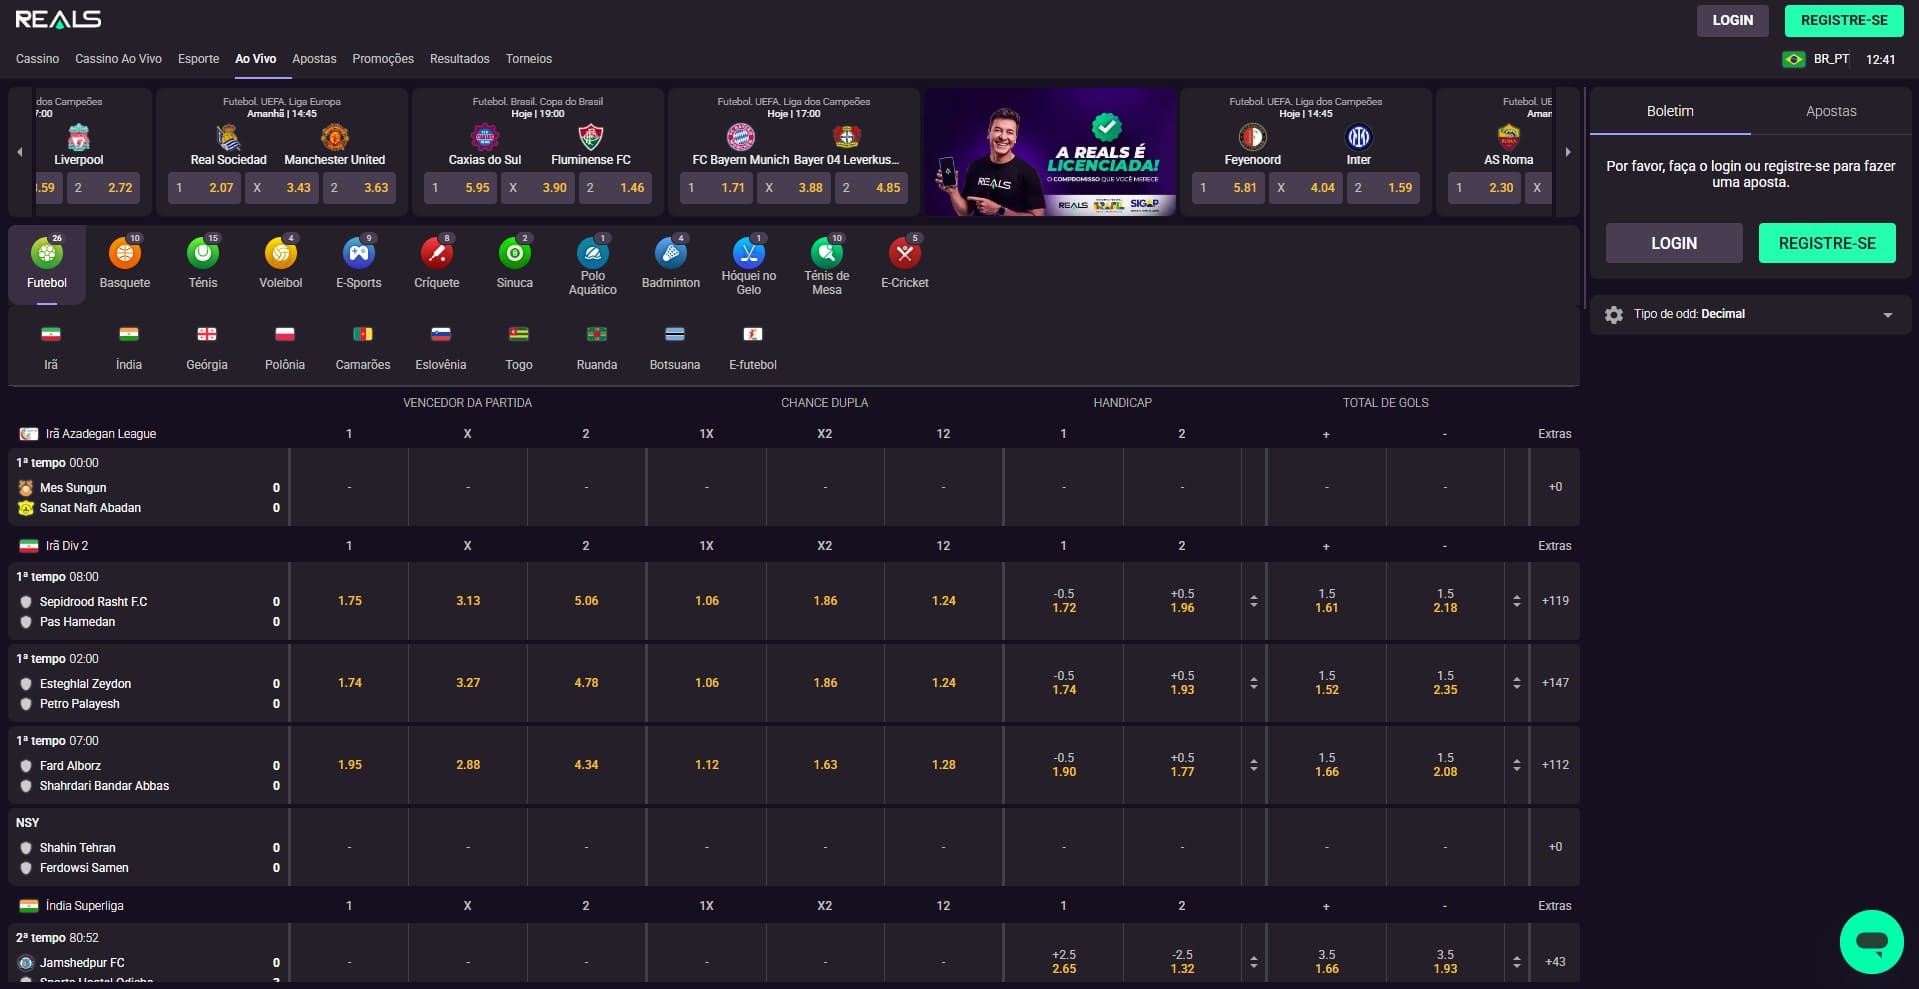Viewport: 1919px width, 989px height.
Task: Expand handicap options for Jamshedpur FC
Action: tap(1253, 962)
